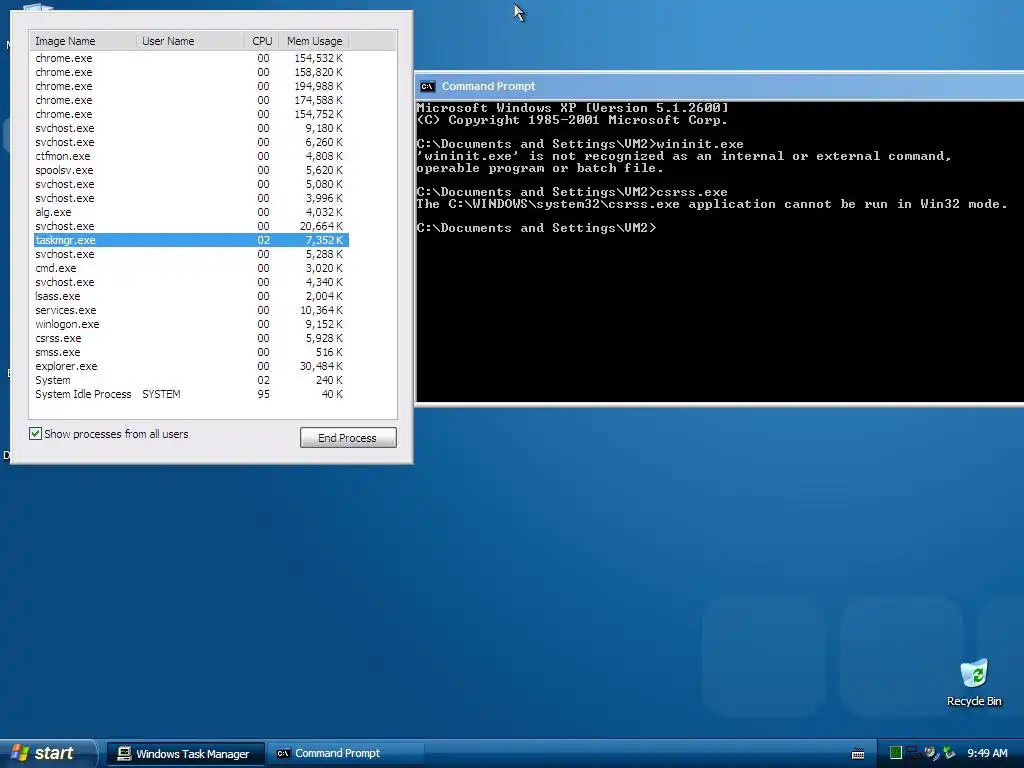The image size is (1024, 768).
Task: Select the svchost.exe process using 9,180 K
Action: click(191, 129)
